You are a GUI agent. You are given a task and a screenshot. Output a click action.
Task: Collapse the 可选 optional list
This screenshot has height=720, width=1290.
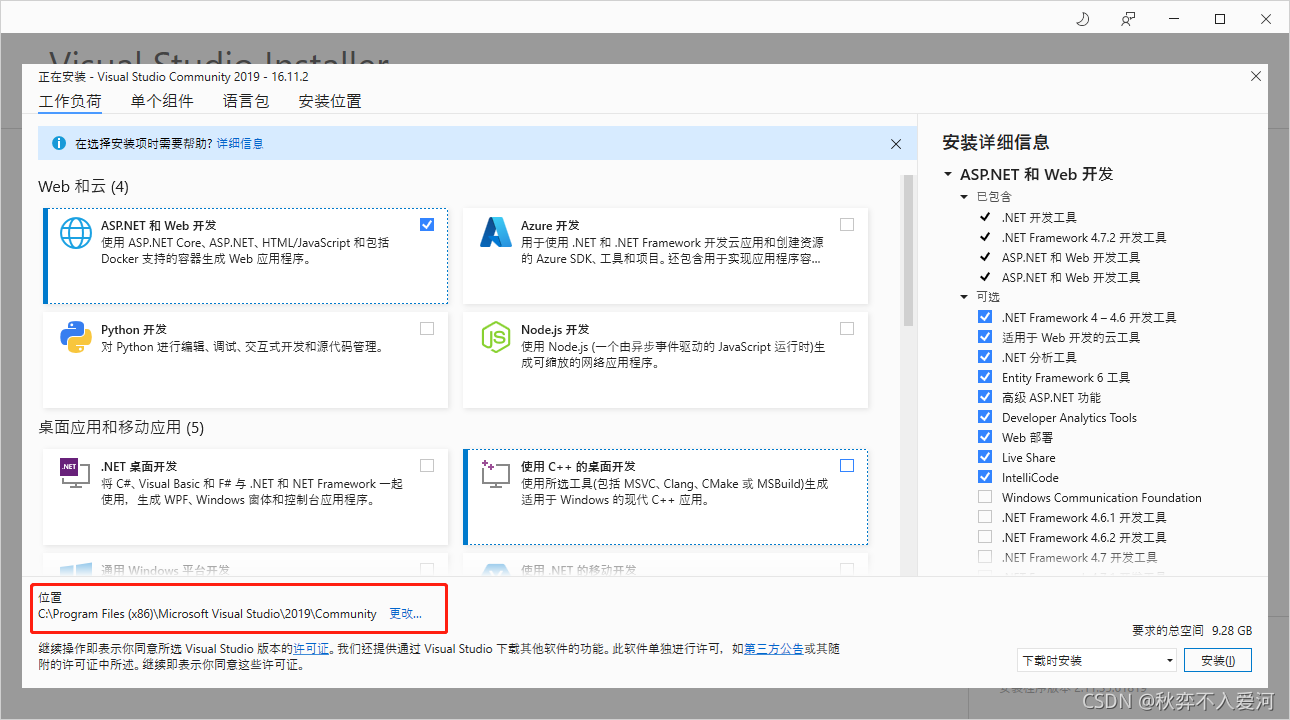[964, 297]
